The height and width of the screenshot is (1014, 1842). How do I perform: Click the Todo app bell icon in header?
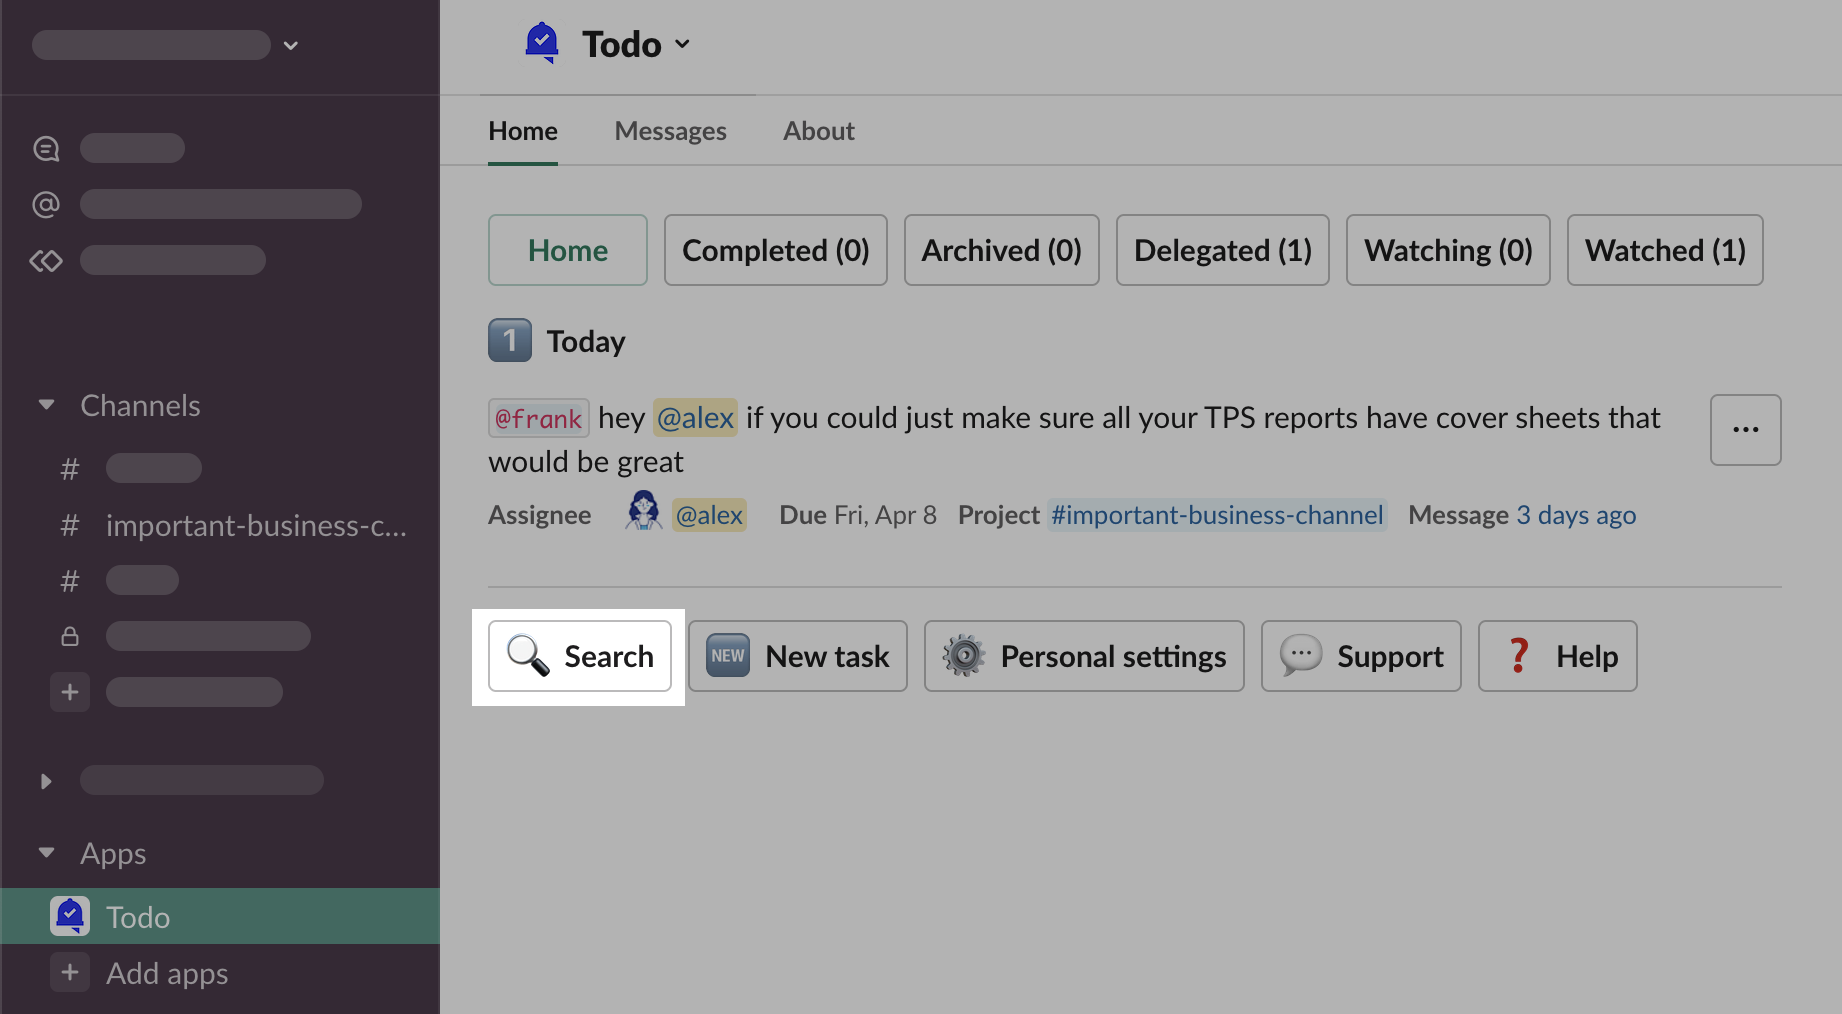(x=541, y=43)
